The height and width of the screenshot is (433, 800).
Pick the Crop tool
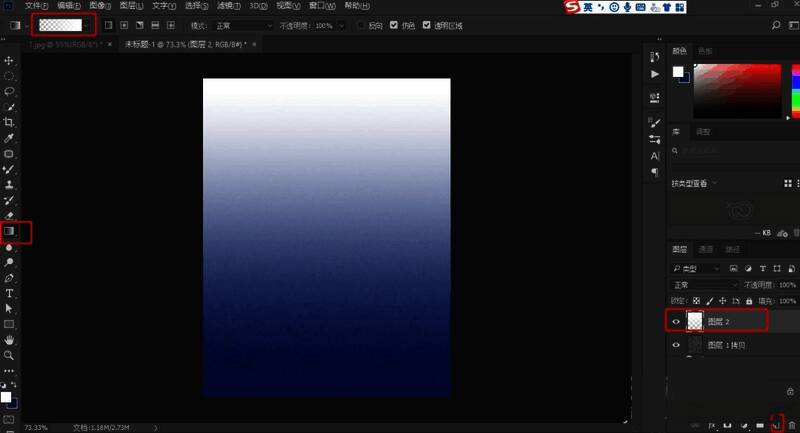coord(9,122)
